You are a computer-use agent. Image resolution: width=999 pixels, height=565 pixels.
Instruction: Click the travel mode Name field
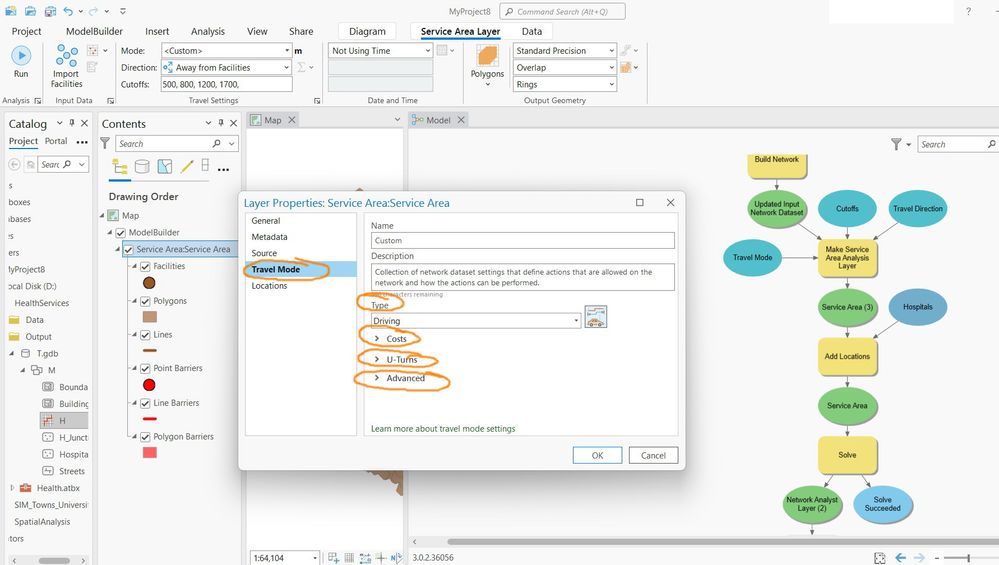tap(522, 241)
